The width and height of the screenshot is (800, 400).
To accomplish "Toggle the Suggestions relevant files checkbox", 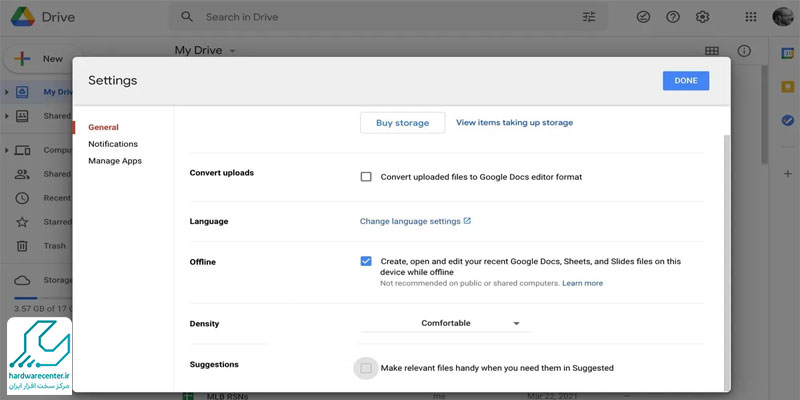I will [366, 368].
